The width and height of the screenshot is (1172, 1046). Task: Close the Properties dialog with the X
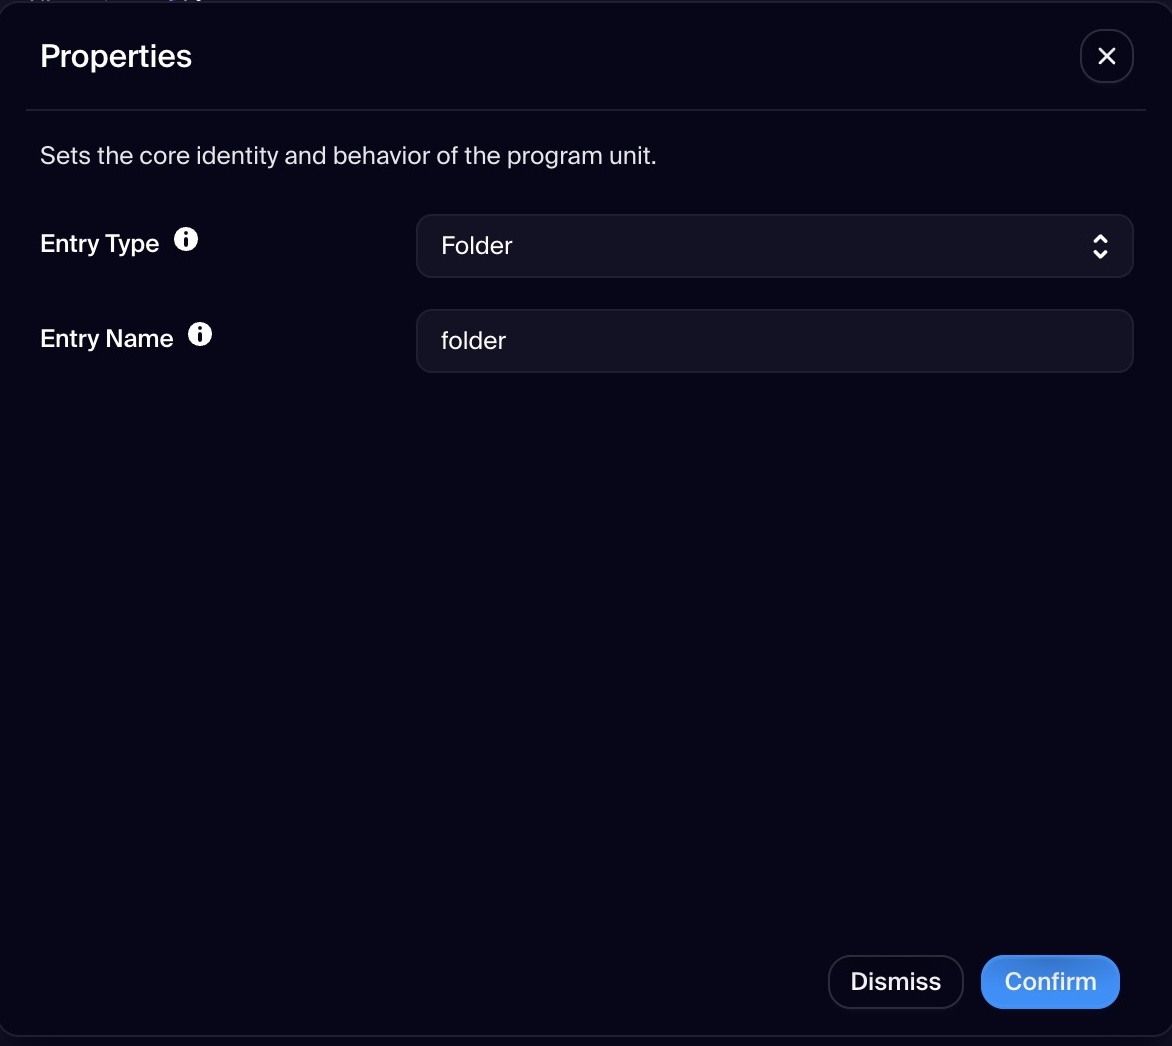[1106, 56]
